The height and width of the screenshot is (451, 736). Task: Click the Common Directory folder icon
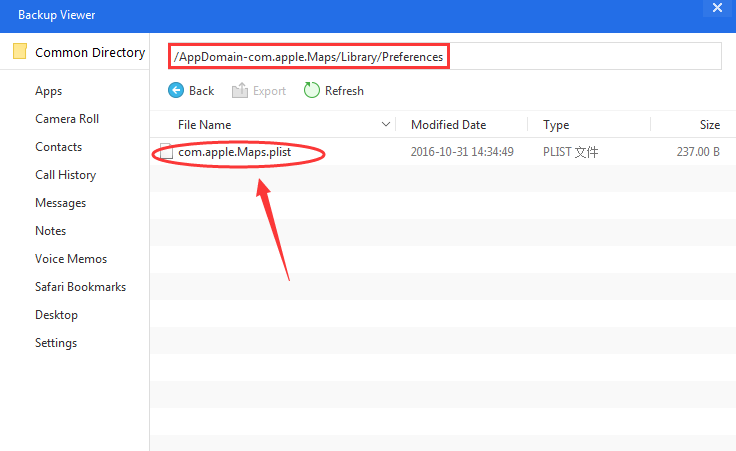(19, 52)
